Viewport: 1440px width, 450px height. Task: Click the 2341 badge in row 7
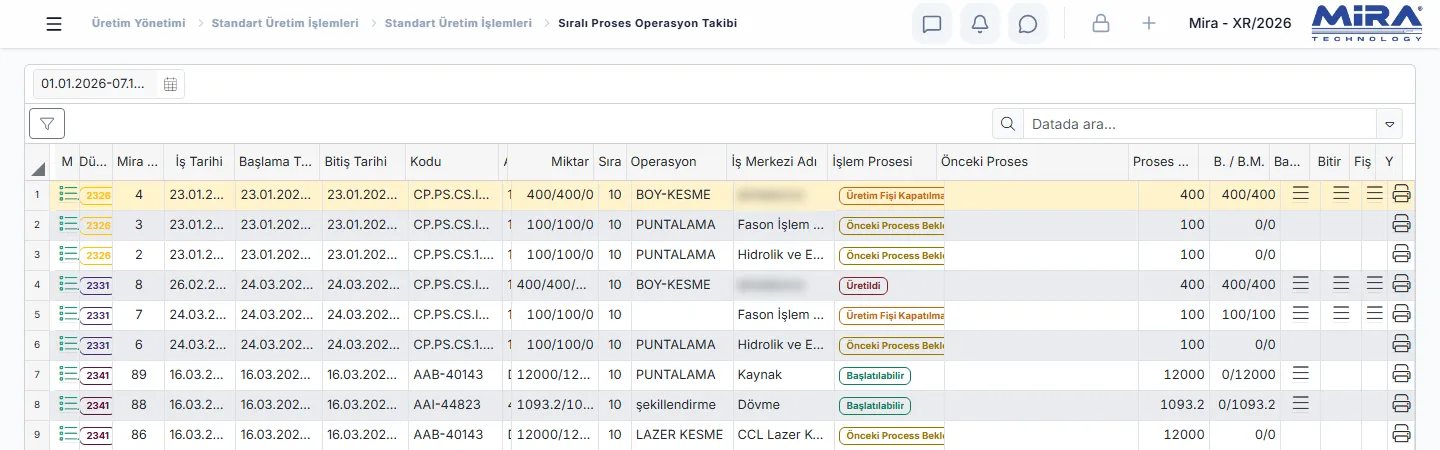97,375
